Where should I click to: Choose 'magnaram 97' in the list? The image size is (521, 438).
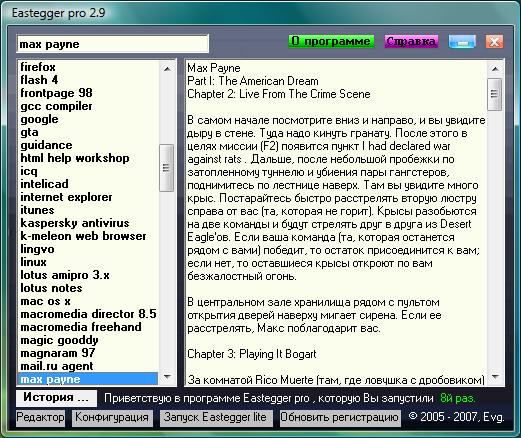click(88, 353)
